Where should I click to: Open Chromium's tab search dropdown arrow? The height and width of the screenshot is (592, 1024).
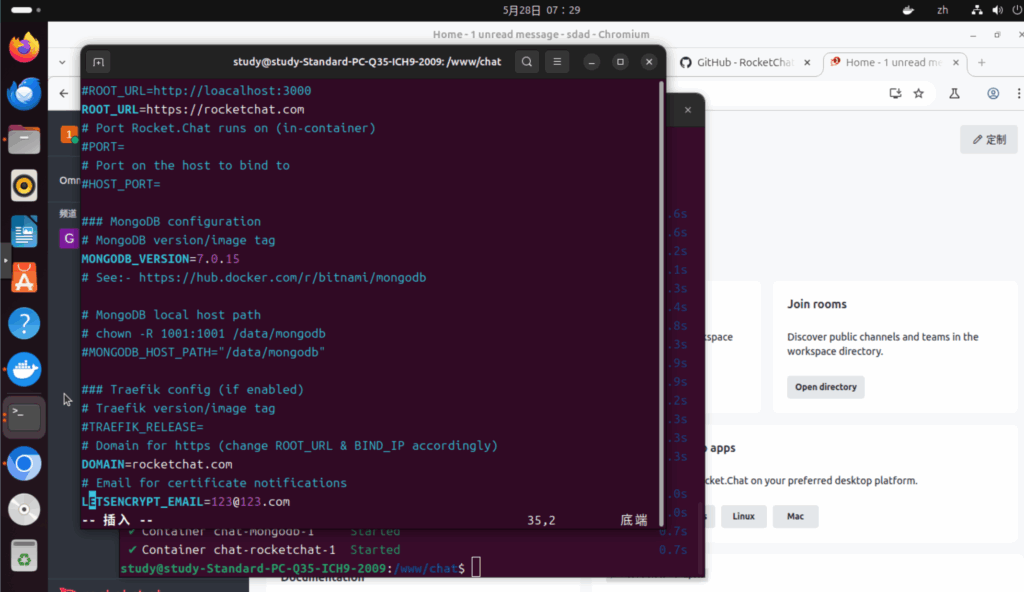[x=62, y=63]
